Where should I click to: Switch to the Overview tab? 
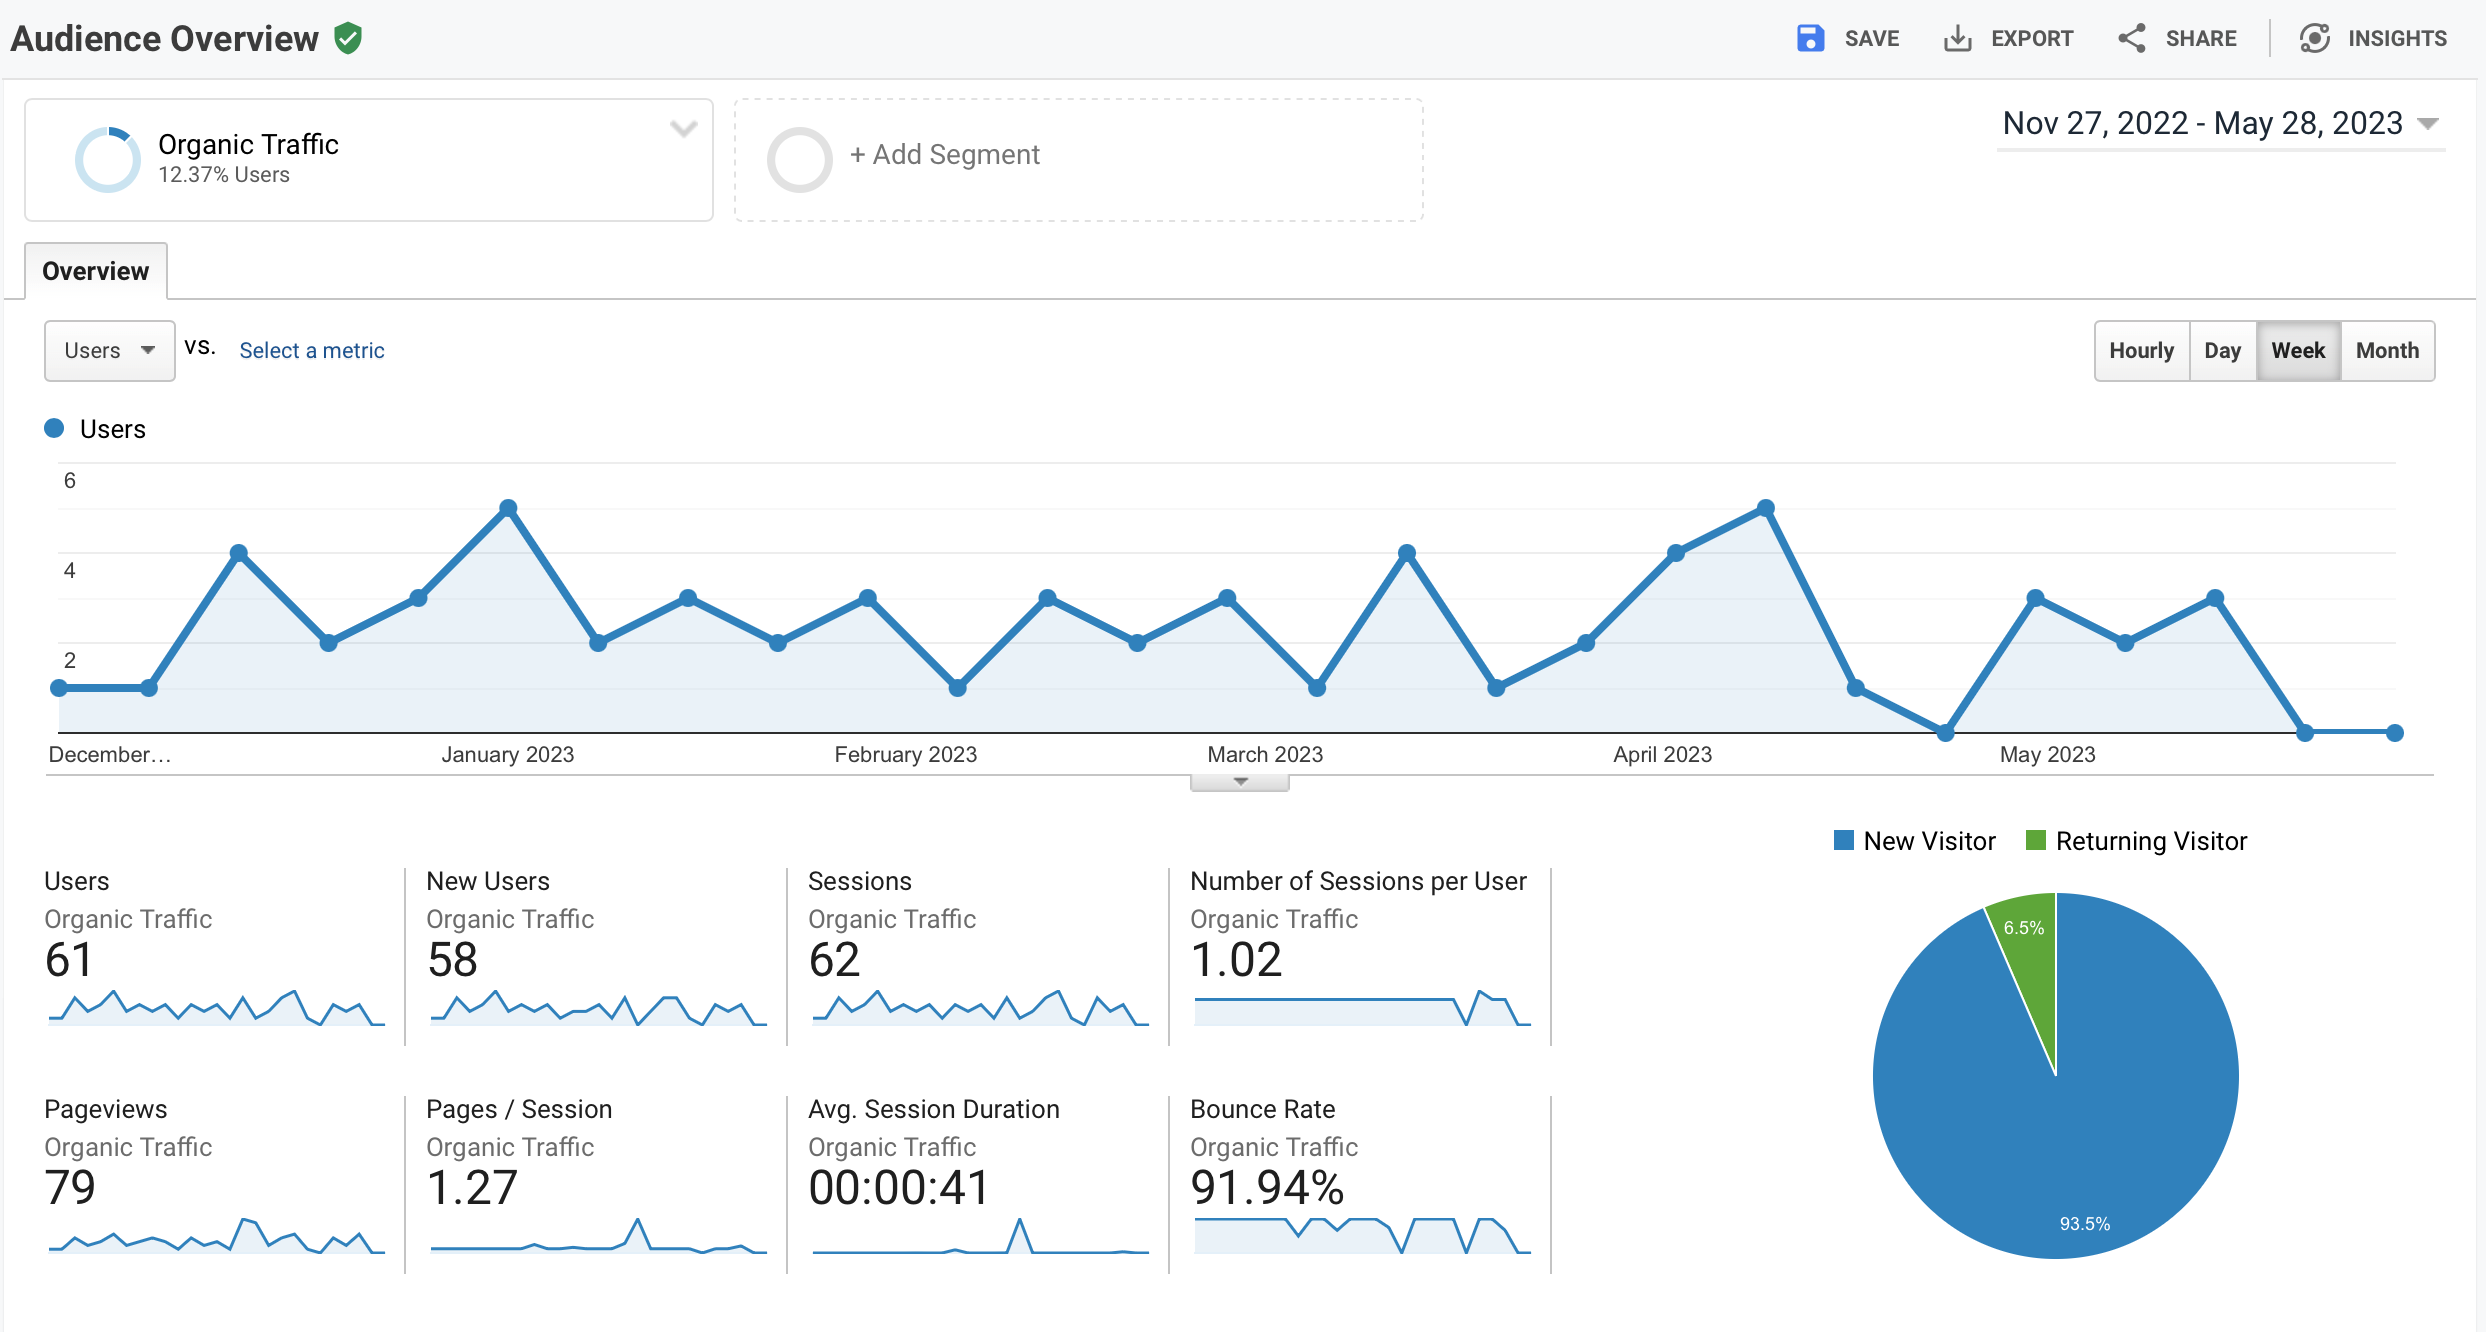click(94, 270)
